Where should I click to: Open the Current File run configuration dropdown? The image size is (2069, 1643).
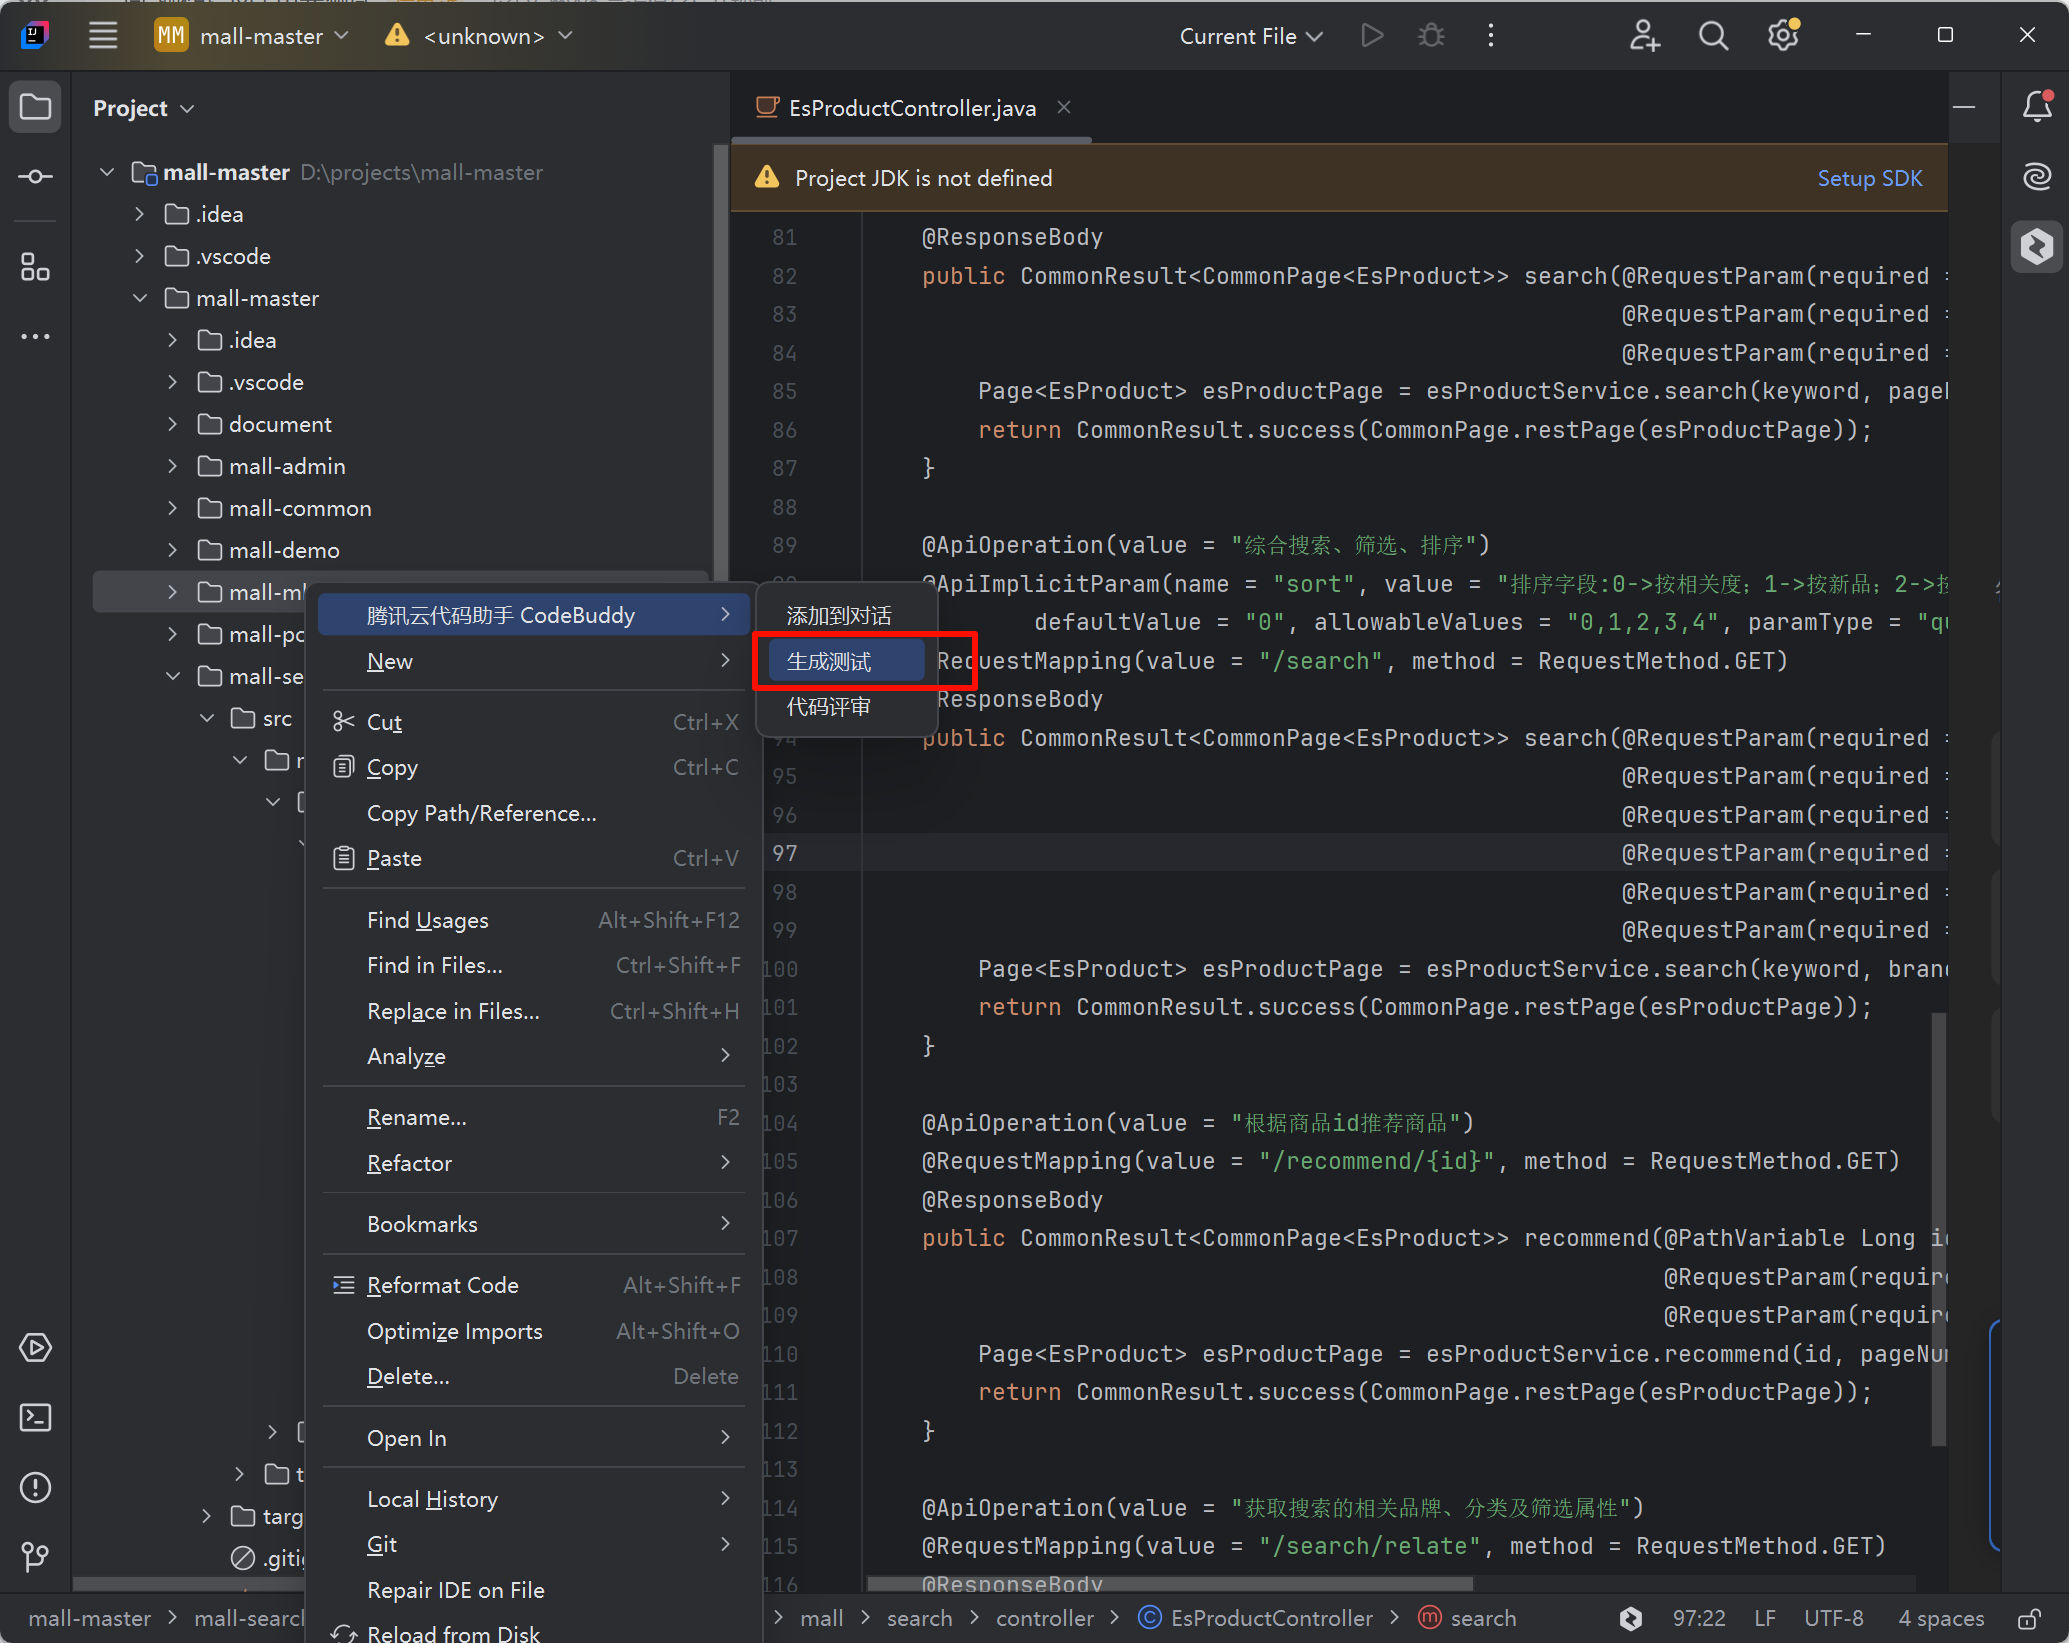tap(1250, 36)
